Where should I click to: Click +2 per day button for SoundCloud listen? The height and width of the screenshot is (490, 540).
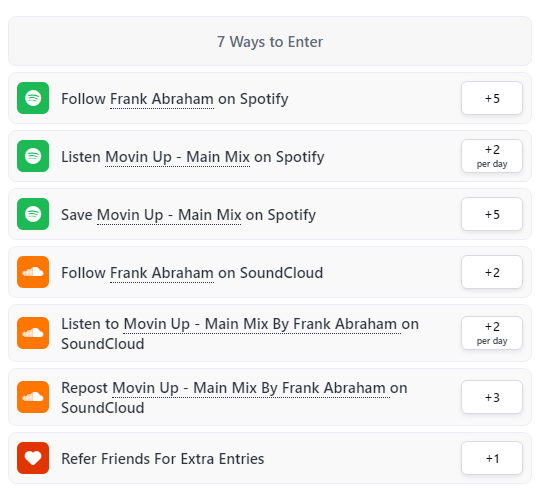pos(492,333)
